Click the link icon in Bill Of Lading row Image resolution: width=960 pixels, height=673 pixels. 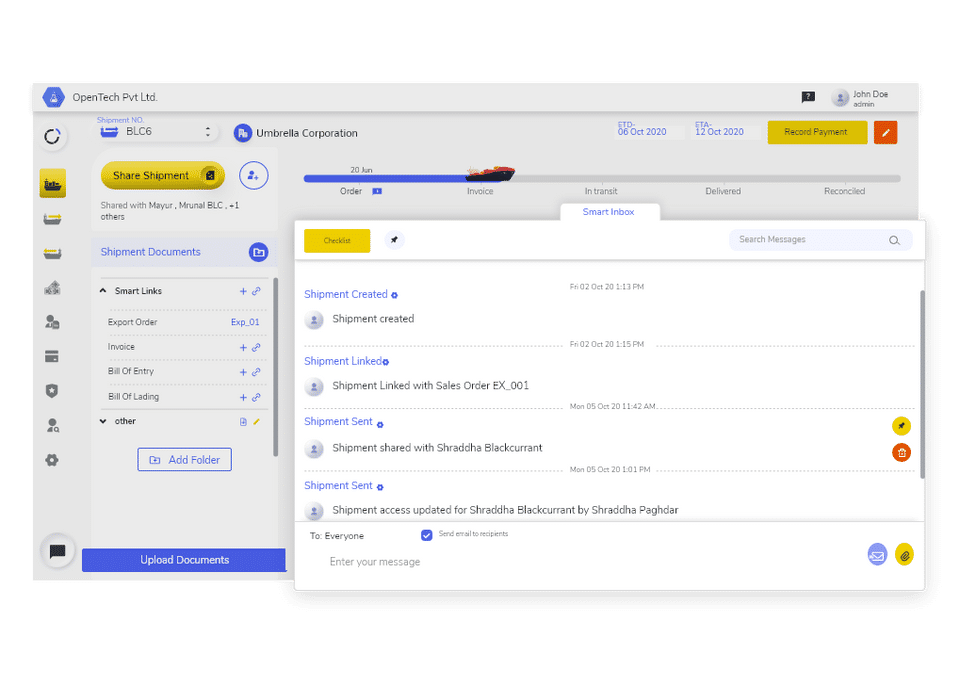click(x=257, y=397)
